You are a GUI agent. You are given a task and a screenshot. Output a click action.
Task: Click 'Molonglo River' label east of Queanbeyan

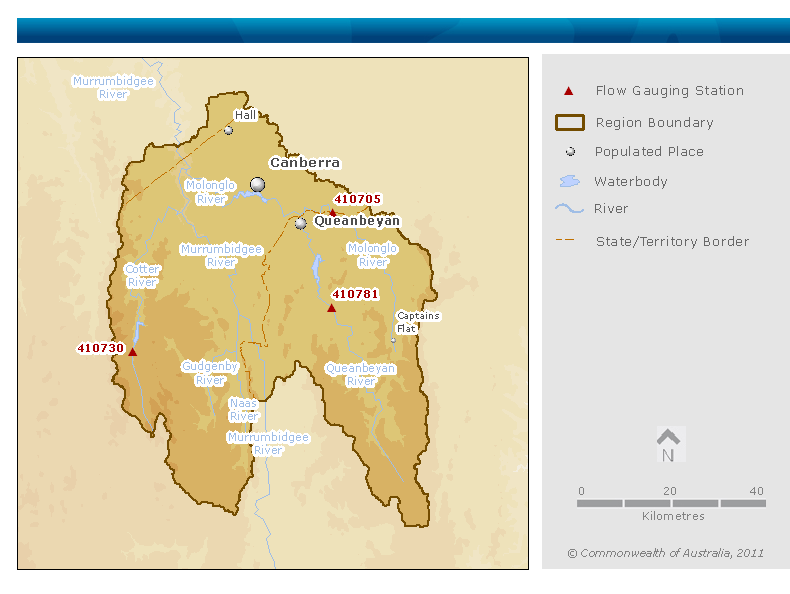(x=373, y=255)
